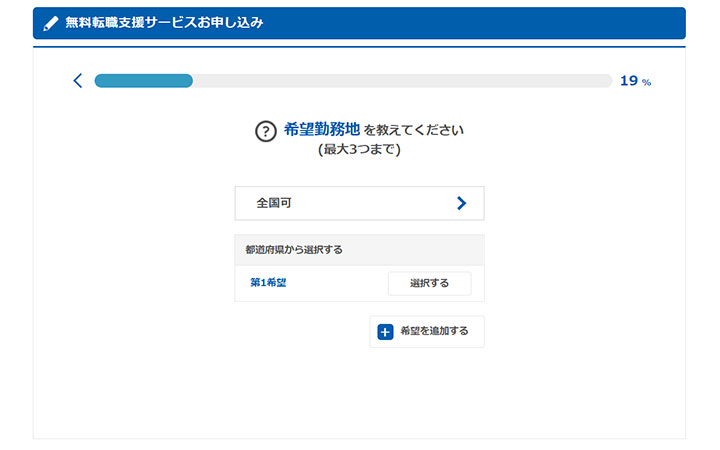
Task: Click the 希望勤務地 heading text
Action: click(x=321, y=130)
